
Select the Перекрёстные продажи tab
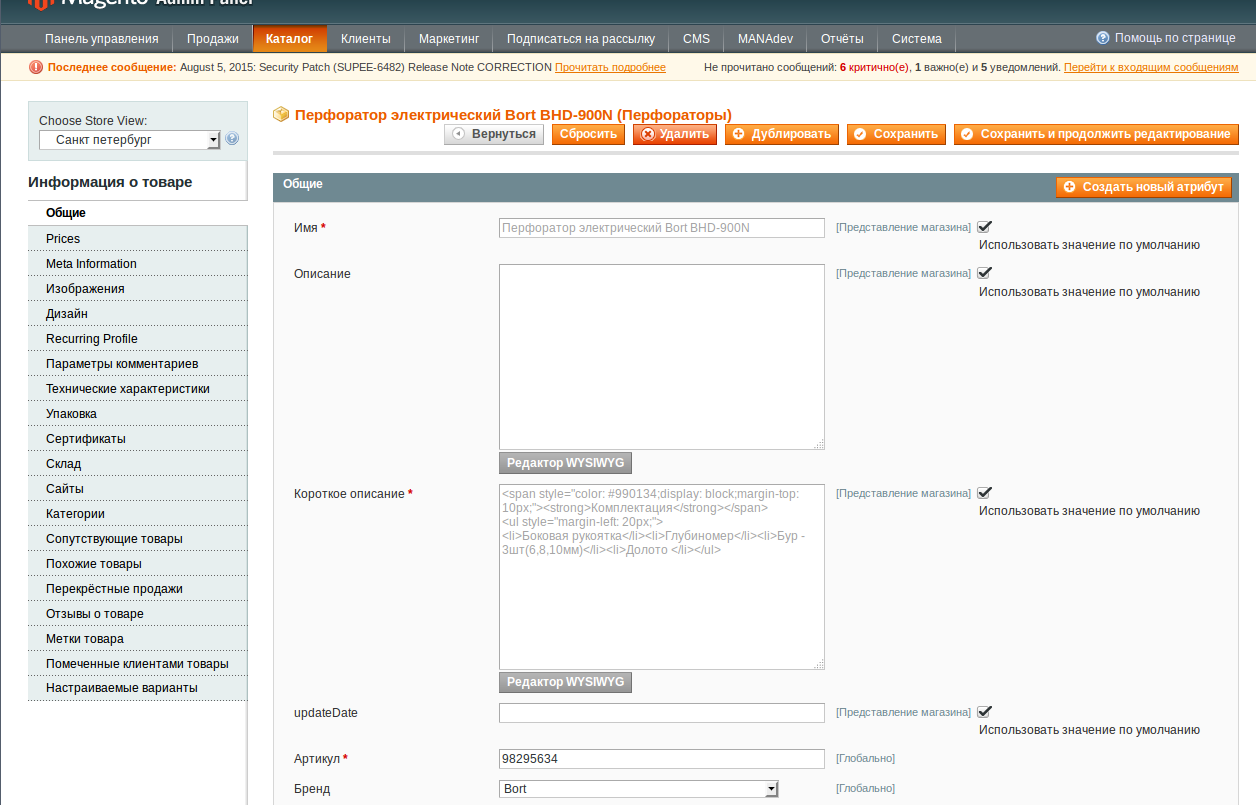coord(137,588)
